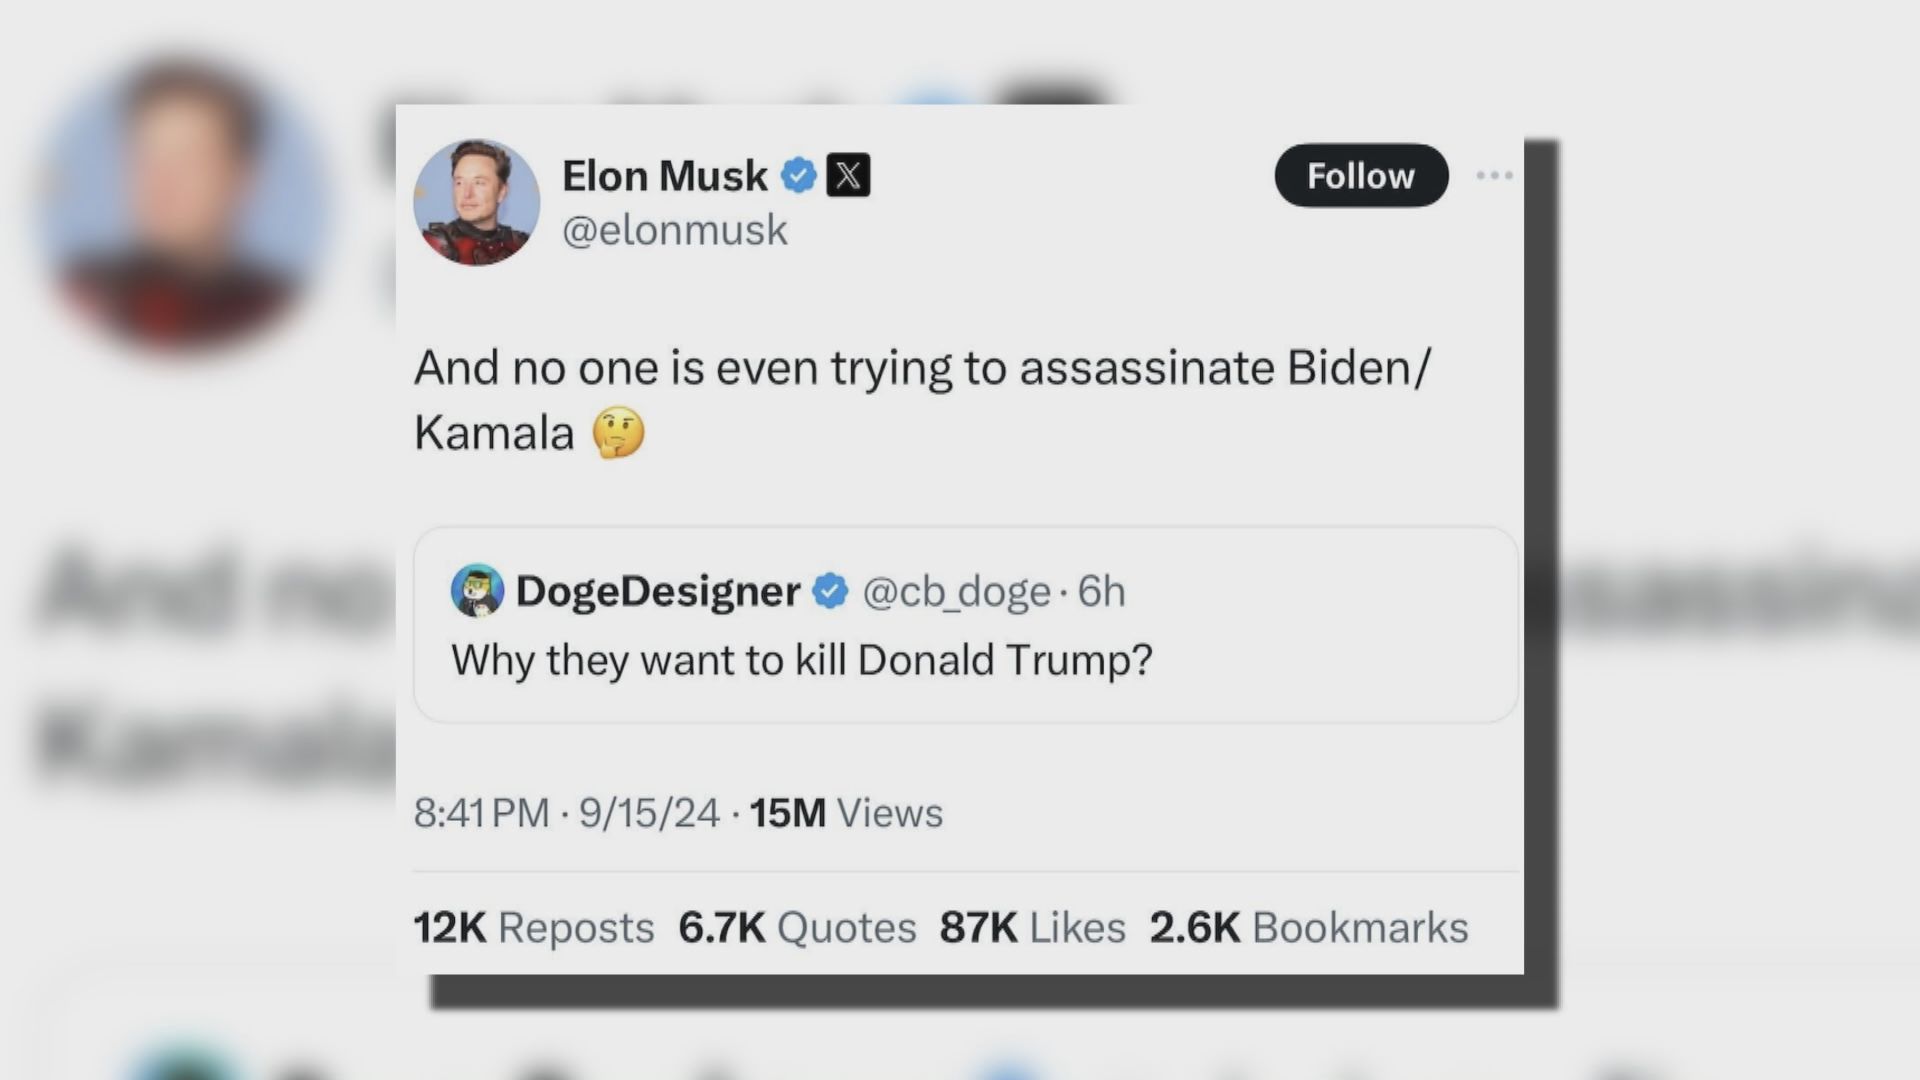
Task: Click the blue verified badge beside Elon Musk
Action: (798, 176)
